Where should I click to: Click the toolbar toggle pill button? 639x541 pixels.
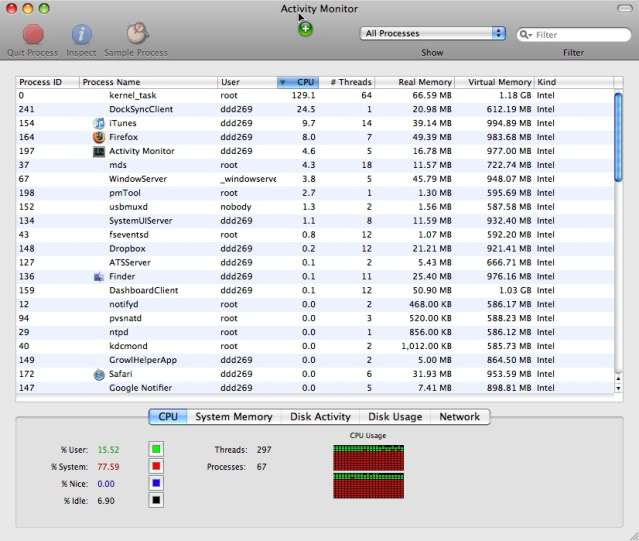625,9
